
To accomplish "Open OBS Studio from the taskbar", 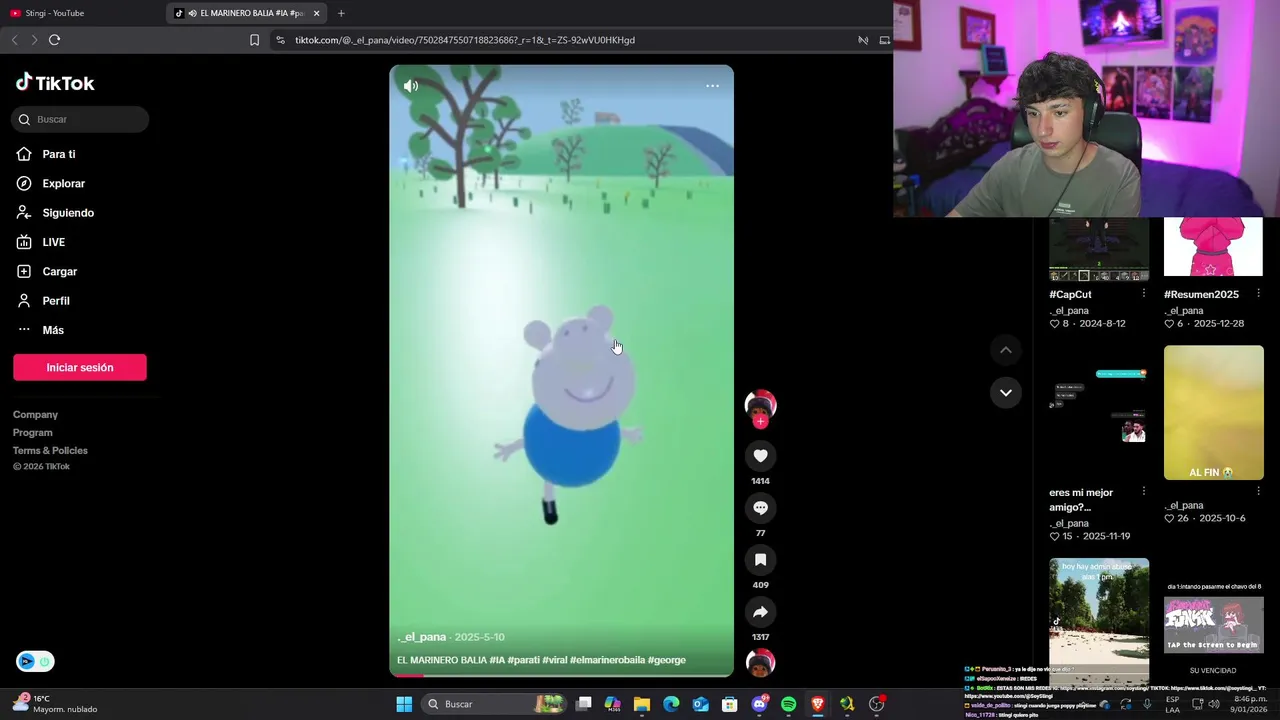I will 877,704.
